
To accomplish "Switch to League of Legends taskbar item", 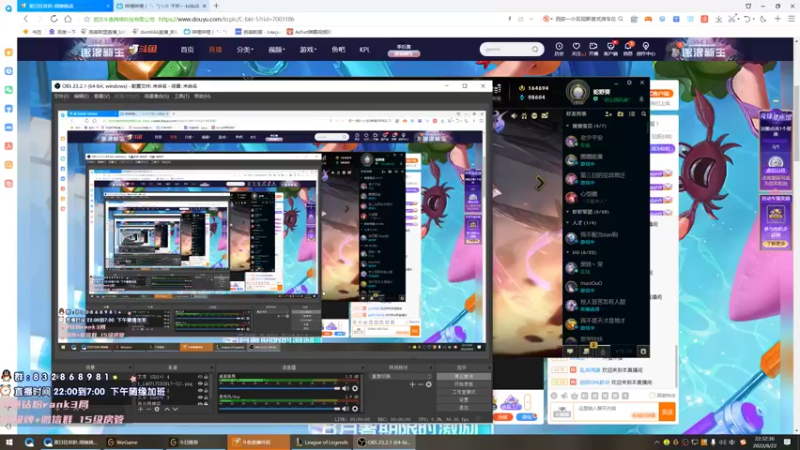I will (x=322, y=442).
